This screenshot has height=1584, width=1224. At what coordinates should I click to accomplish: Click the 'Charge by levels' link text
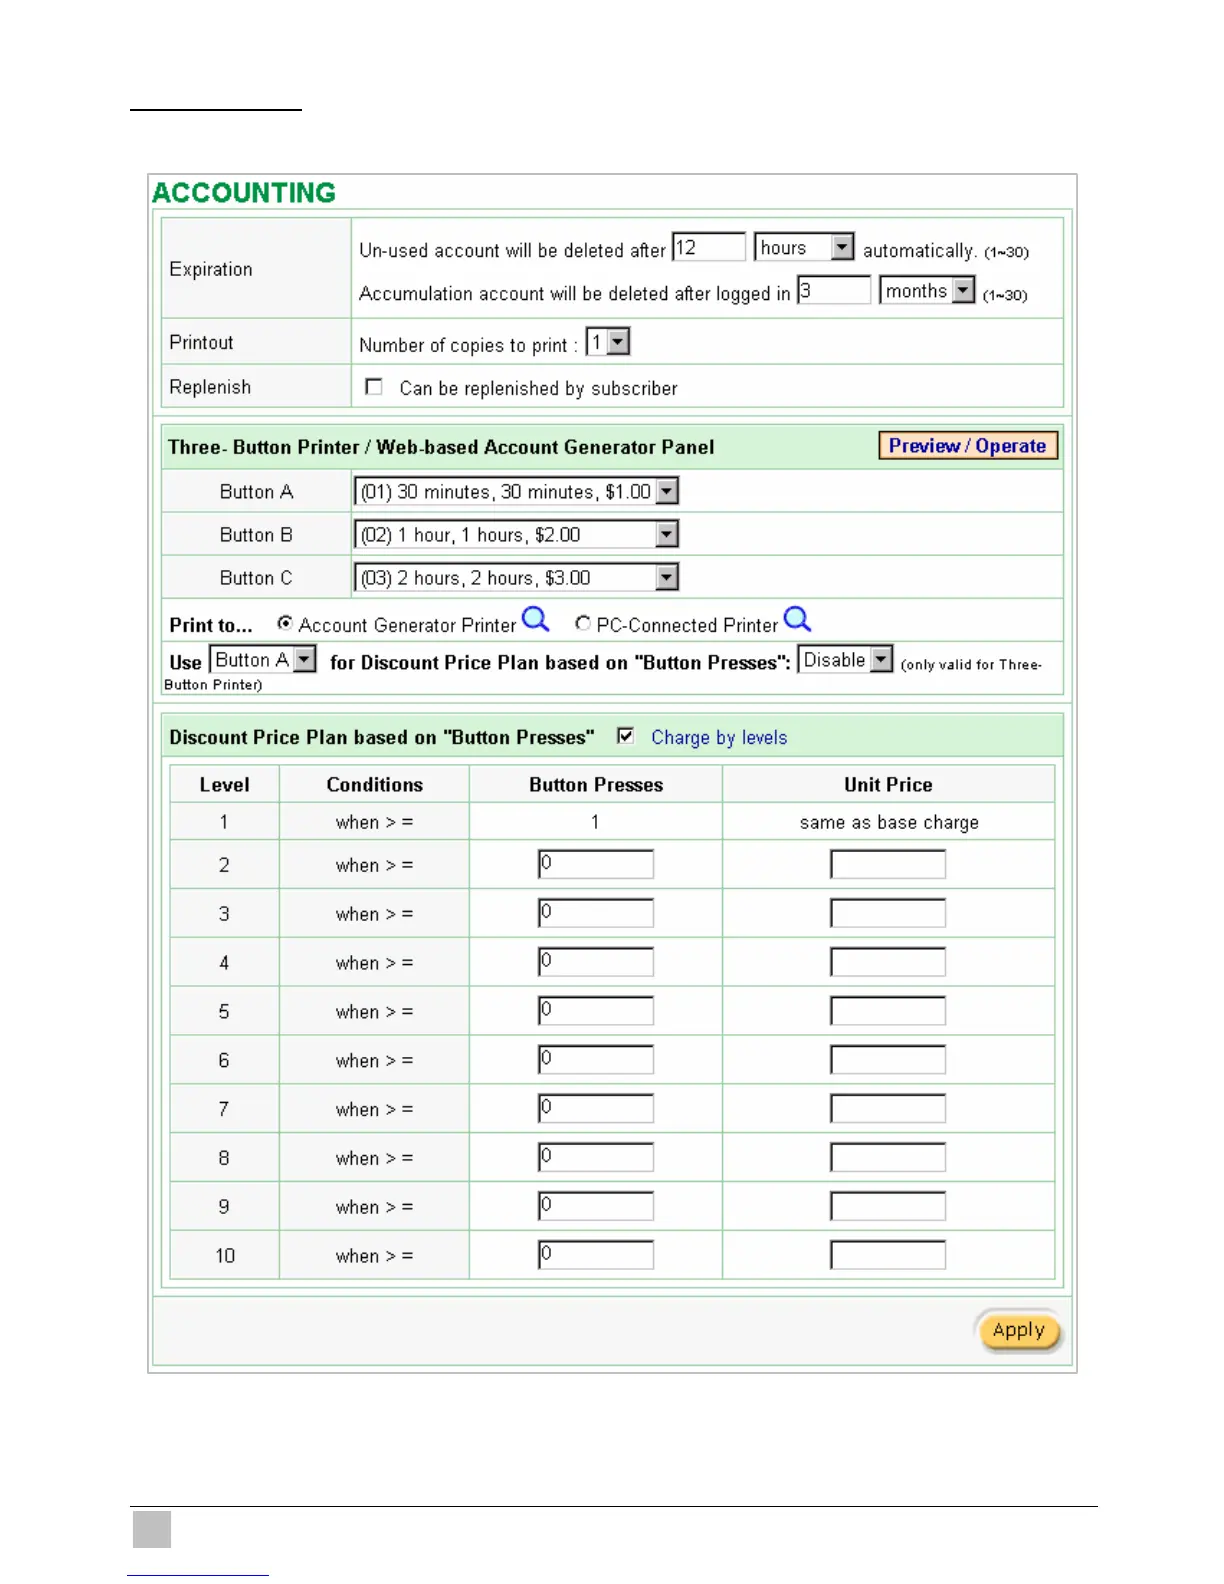click(x=719, y=737)
